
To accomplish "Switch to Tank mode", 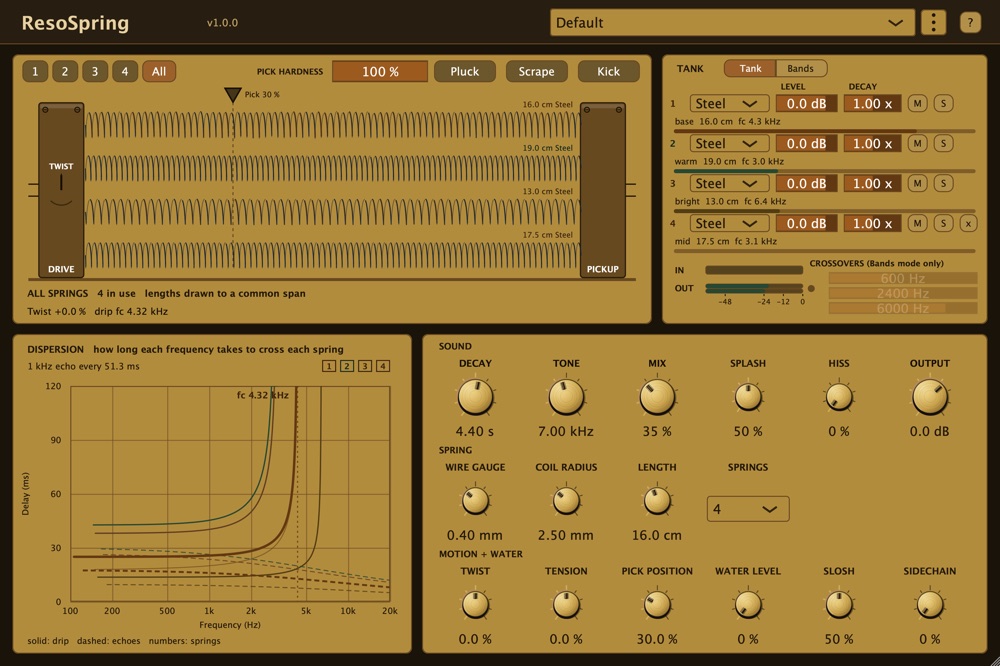I will click(750, 68).
